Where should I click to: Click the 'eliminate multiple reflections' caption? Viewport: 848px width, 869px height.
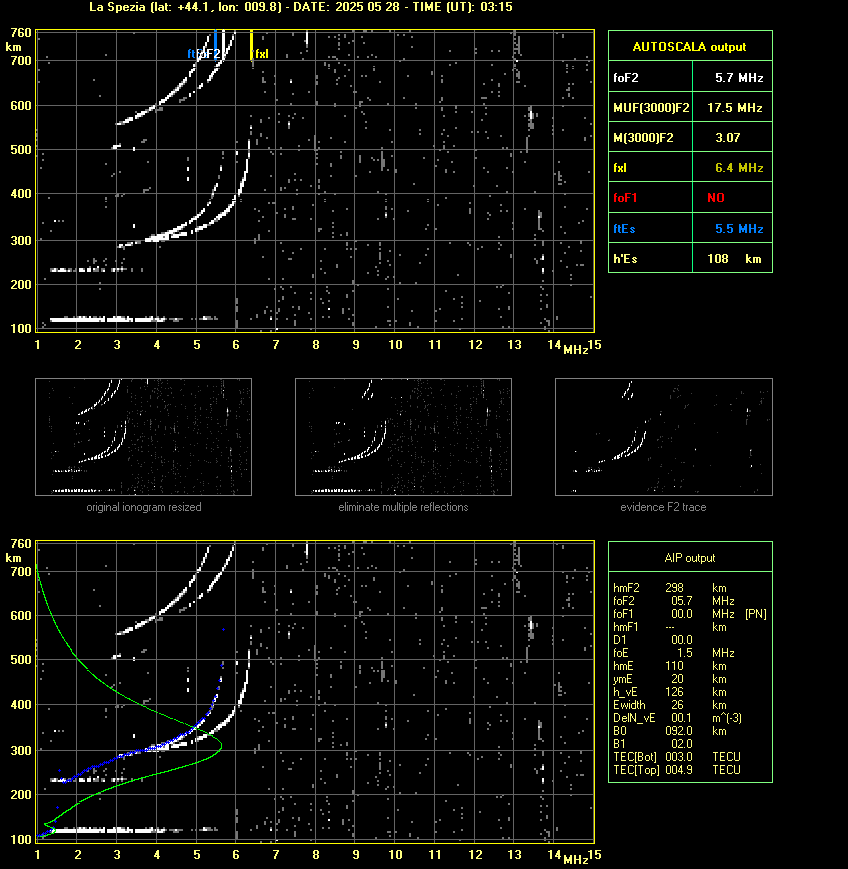403,507
